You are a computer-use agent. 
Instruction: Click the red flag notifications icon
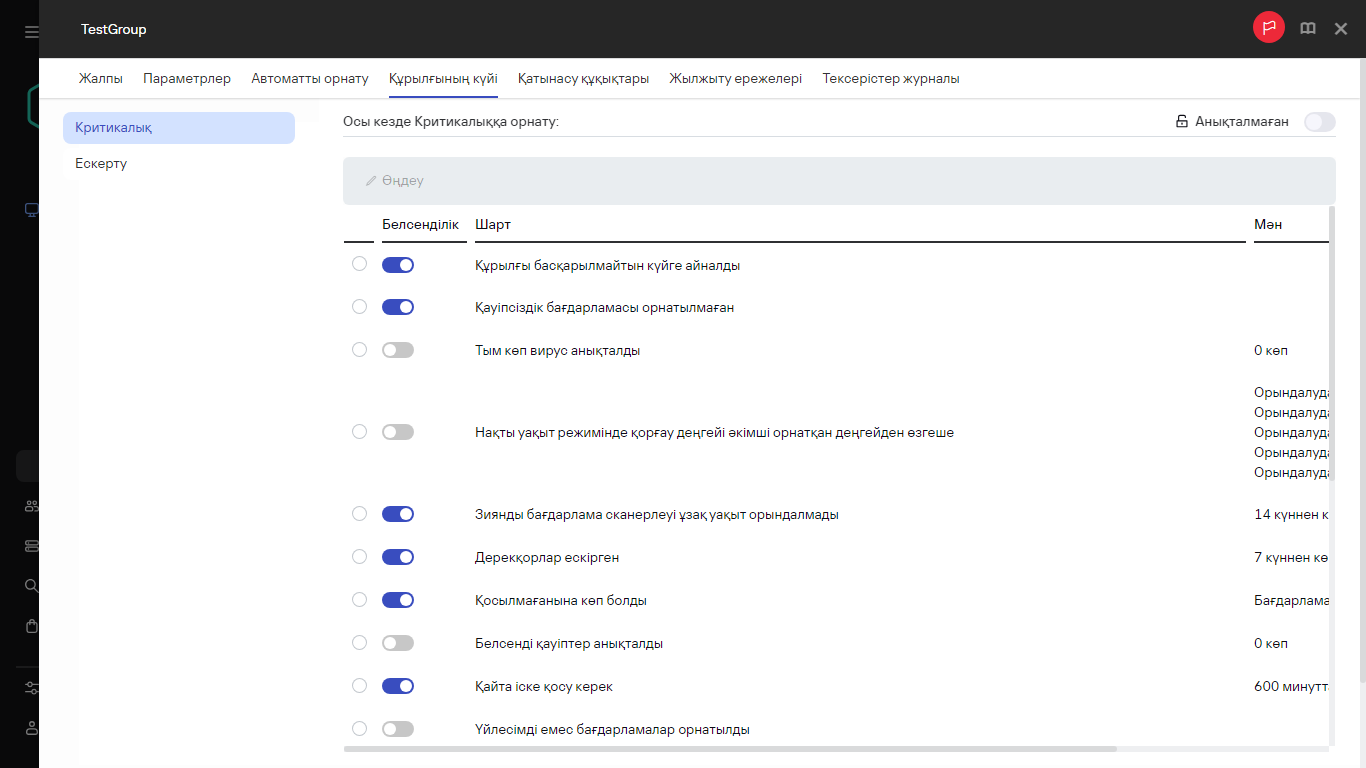(x=1268, y=28)
